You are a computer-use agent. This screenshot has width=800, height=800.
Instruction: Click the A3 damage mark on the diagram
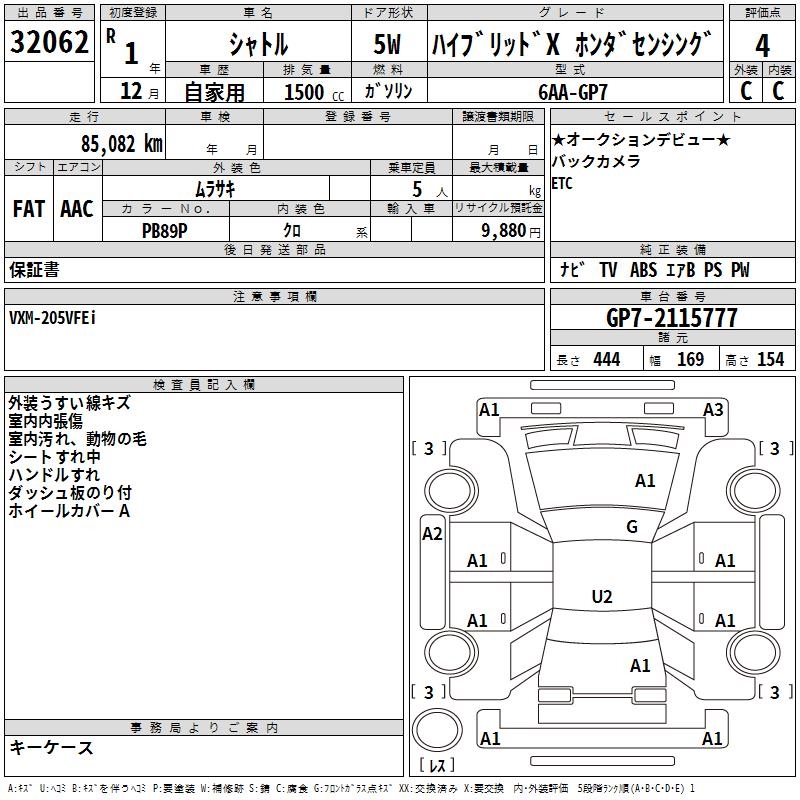click(713, 409)
